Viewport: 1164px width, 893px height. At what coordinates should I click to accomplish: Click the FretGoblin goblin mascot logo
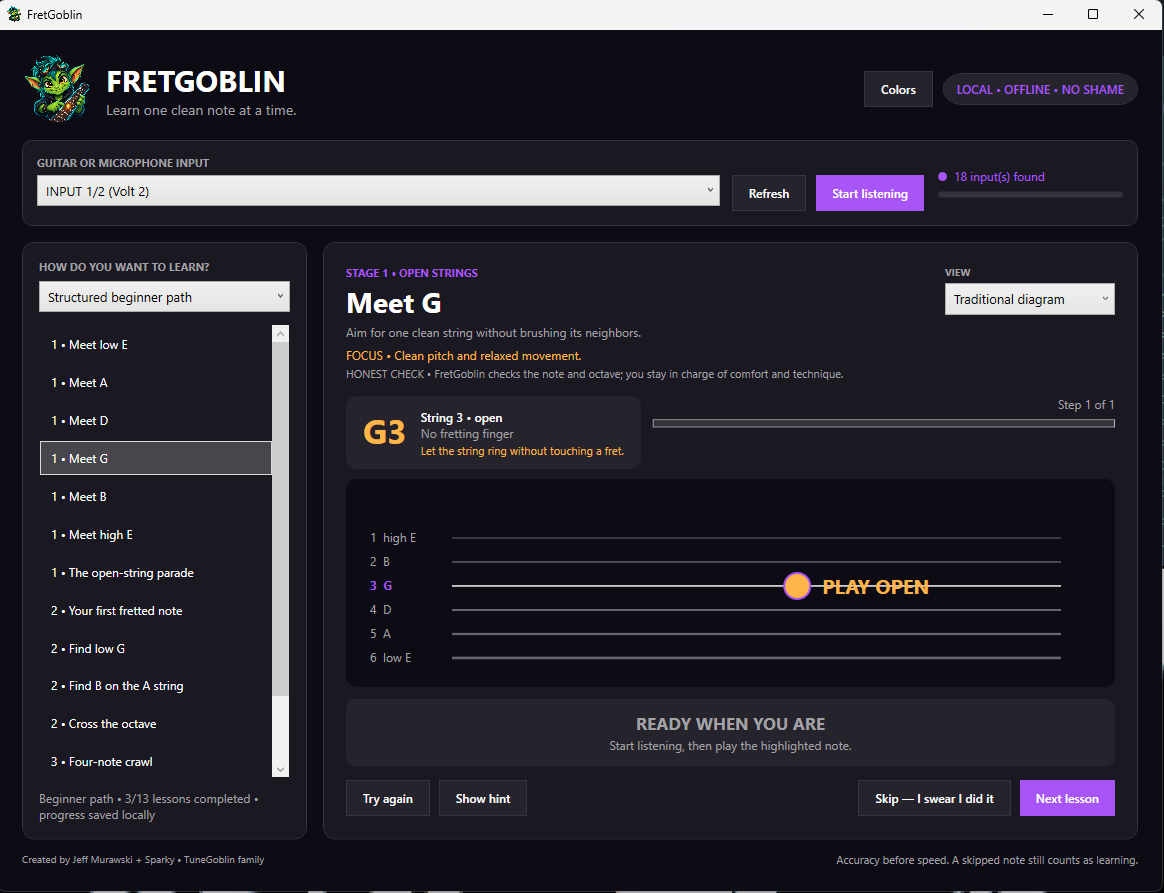57,88
